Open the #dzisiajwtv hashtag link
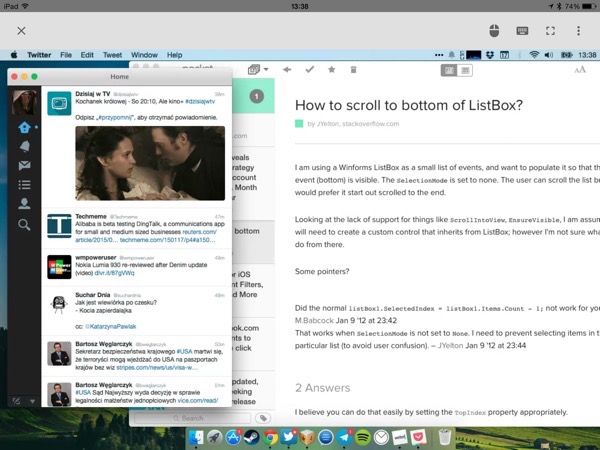600x450 pixels. tap(200, 101)
